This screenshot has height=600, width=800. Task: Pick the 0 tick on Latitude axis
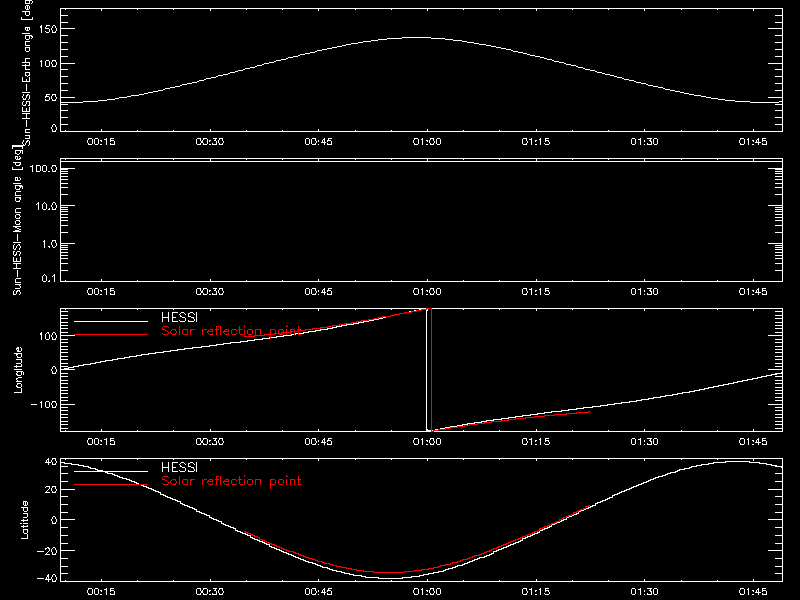pos(54,520)
